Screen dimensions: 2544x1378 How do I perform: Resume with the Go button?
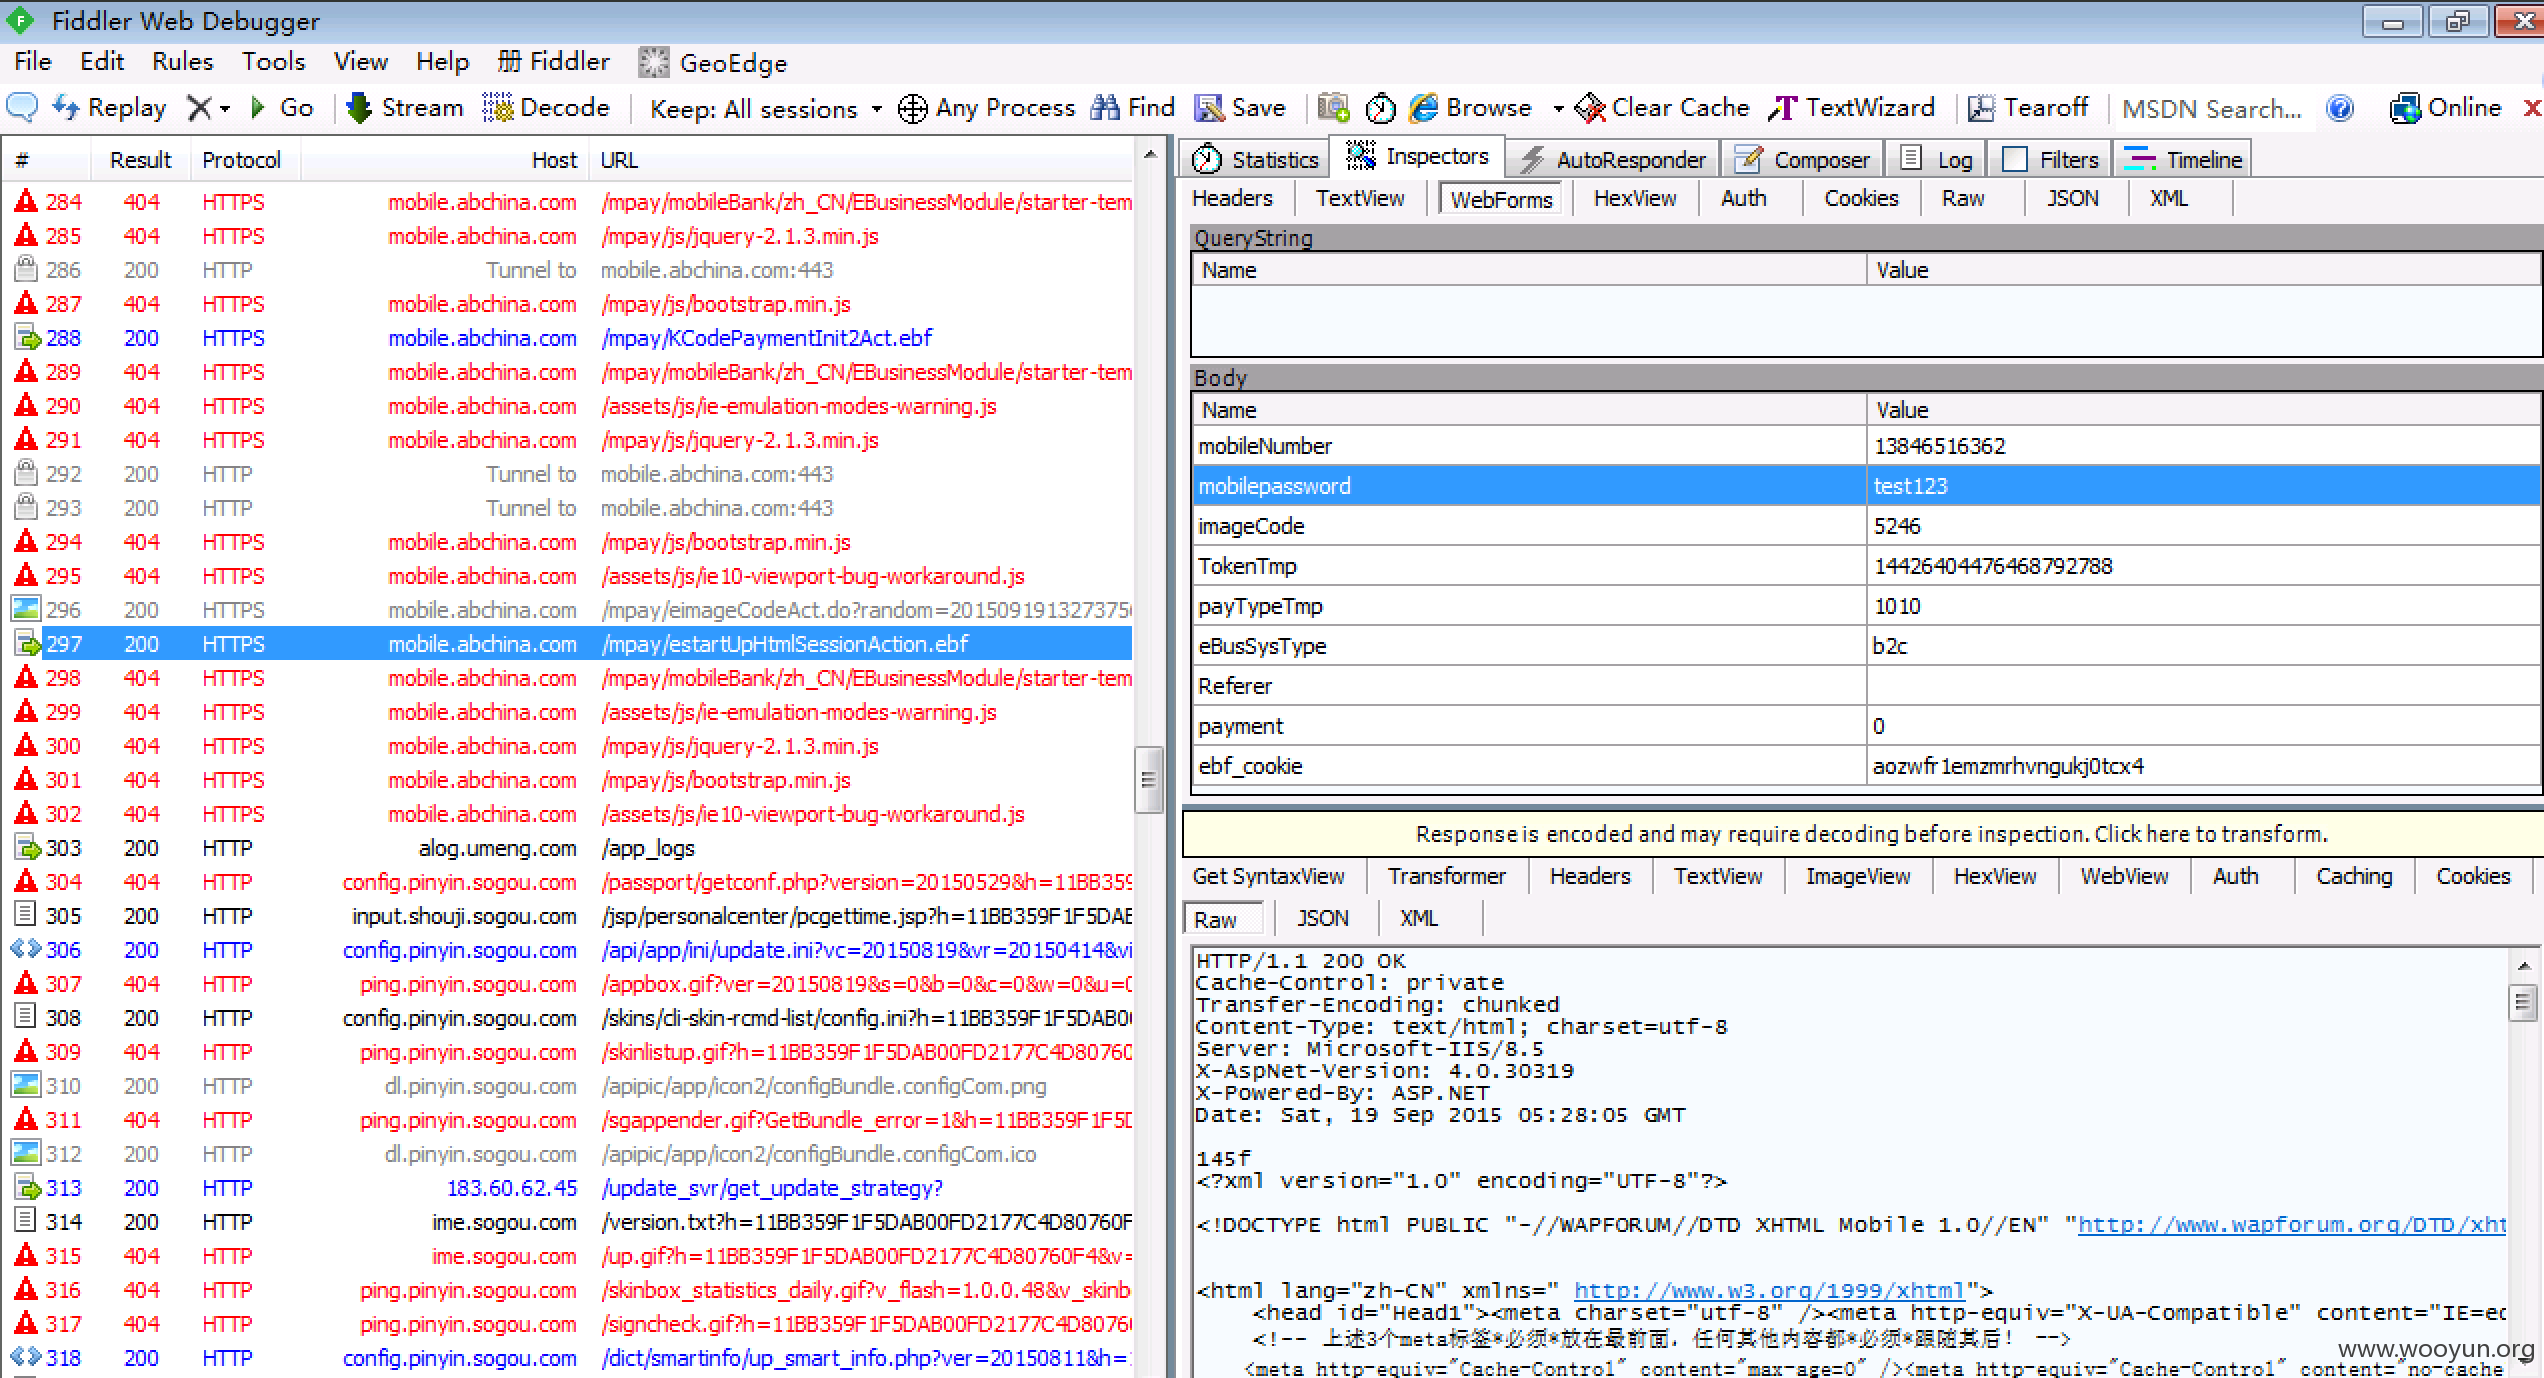(x=282, y=107)
